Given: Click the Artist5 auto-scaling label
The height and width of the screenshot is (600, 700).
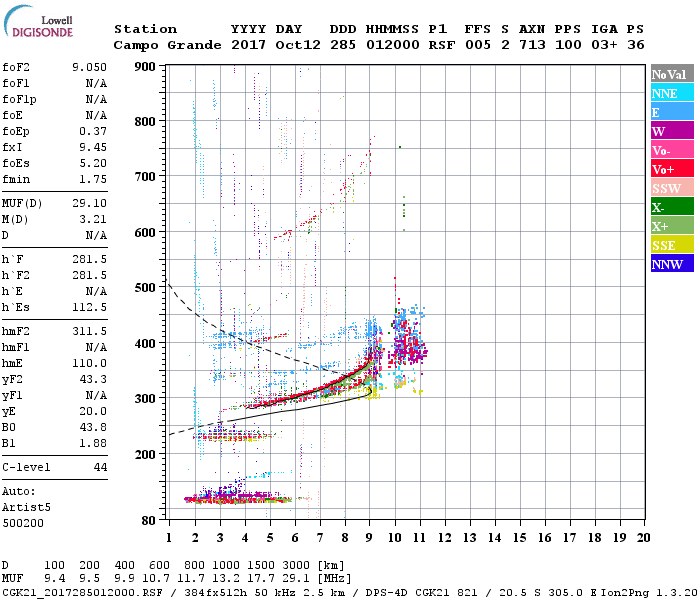Looking at the screenshot, I should [x=26, y=508].
